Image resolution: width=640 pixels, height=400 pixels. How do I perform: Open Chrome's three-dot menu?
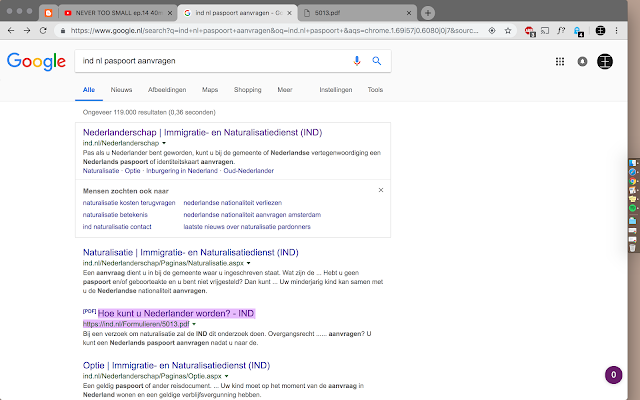pos(616,31)
